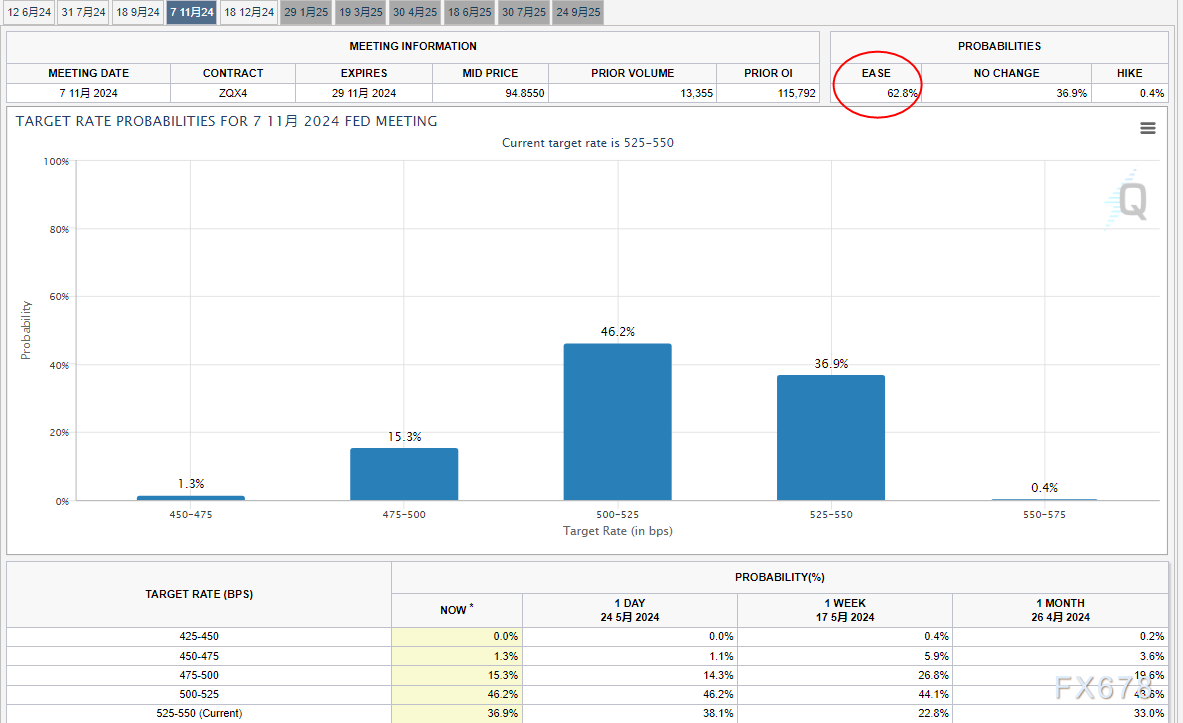This screenshot has width=1183, height=723.
Task: Select the 525-550 (Current) table row label
Action: [x=198, y=713]
